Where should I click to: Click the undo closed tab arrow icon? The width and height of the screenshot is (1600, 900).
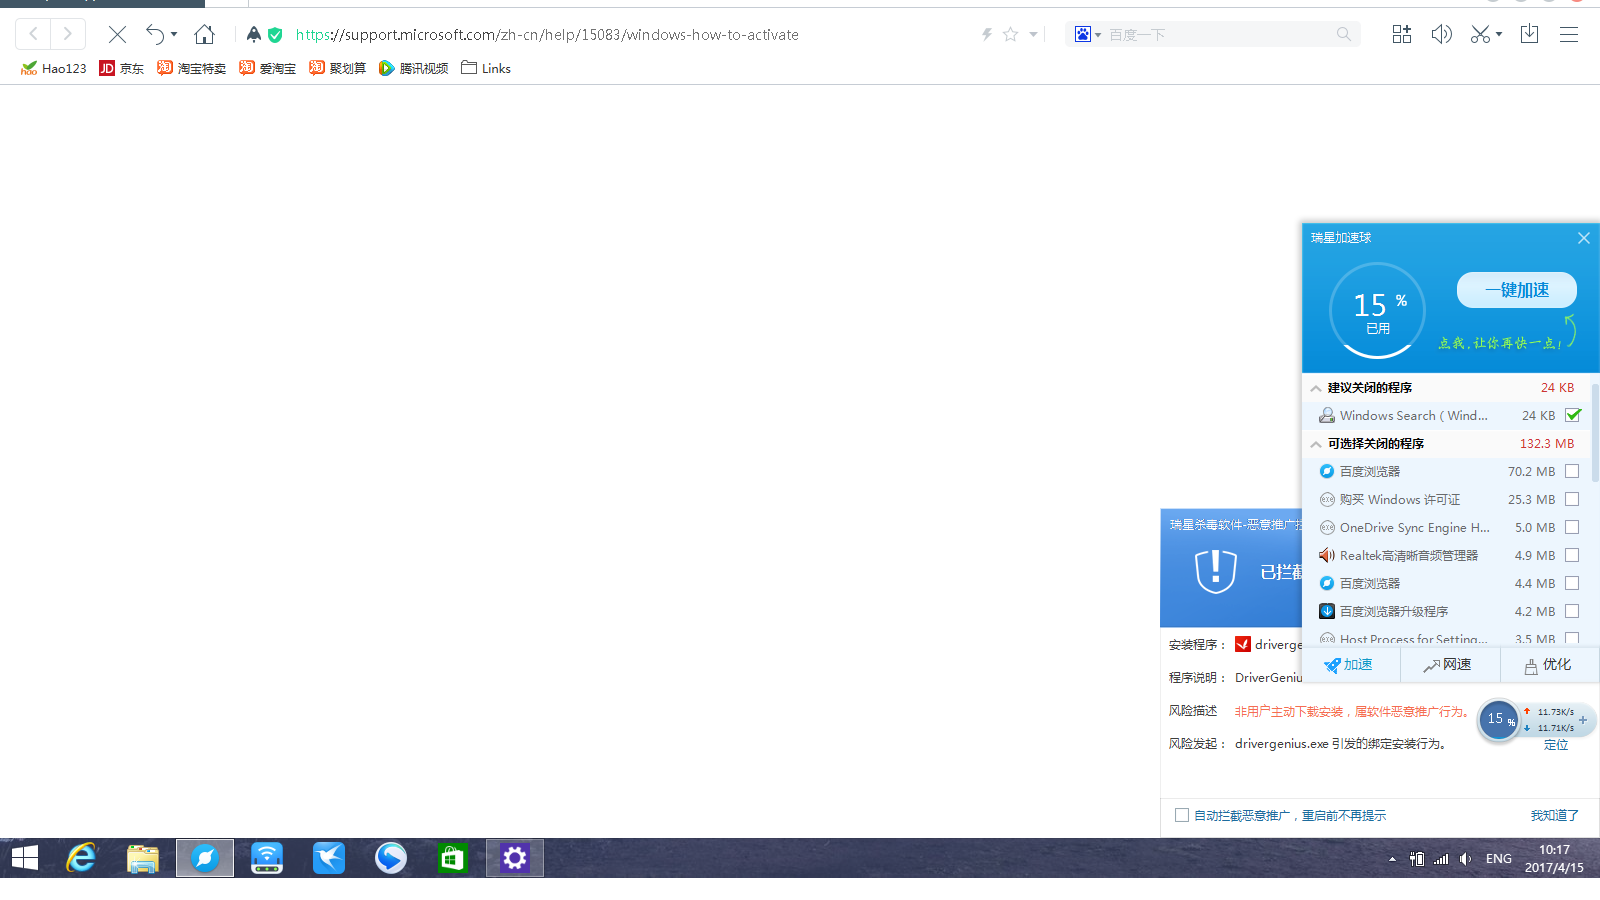pos(154,34)
